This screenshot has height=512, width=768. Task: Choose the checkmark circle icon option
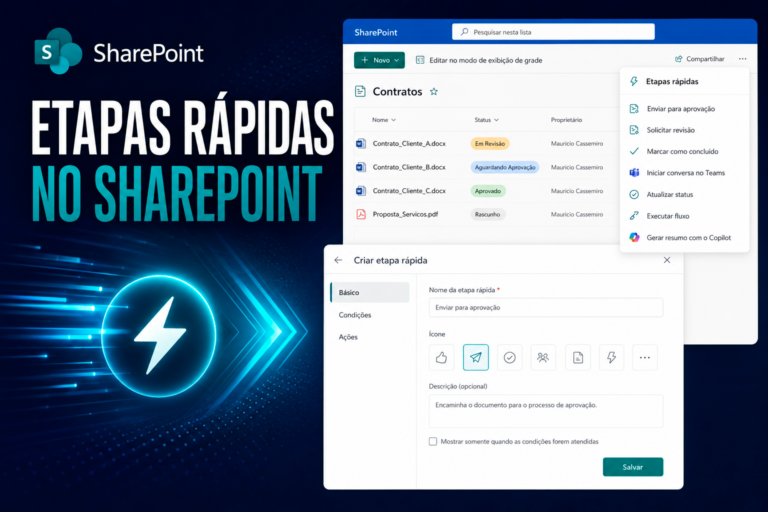click(509, 358)
